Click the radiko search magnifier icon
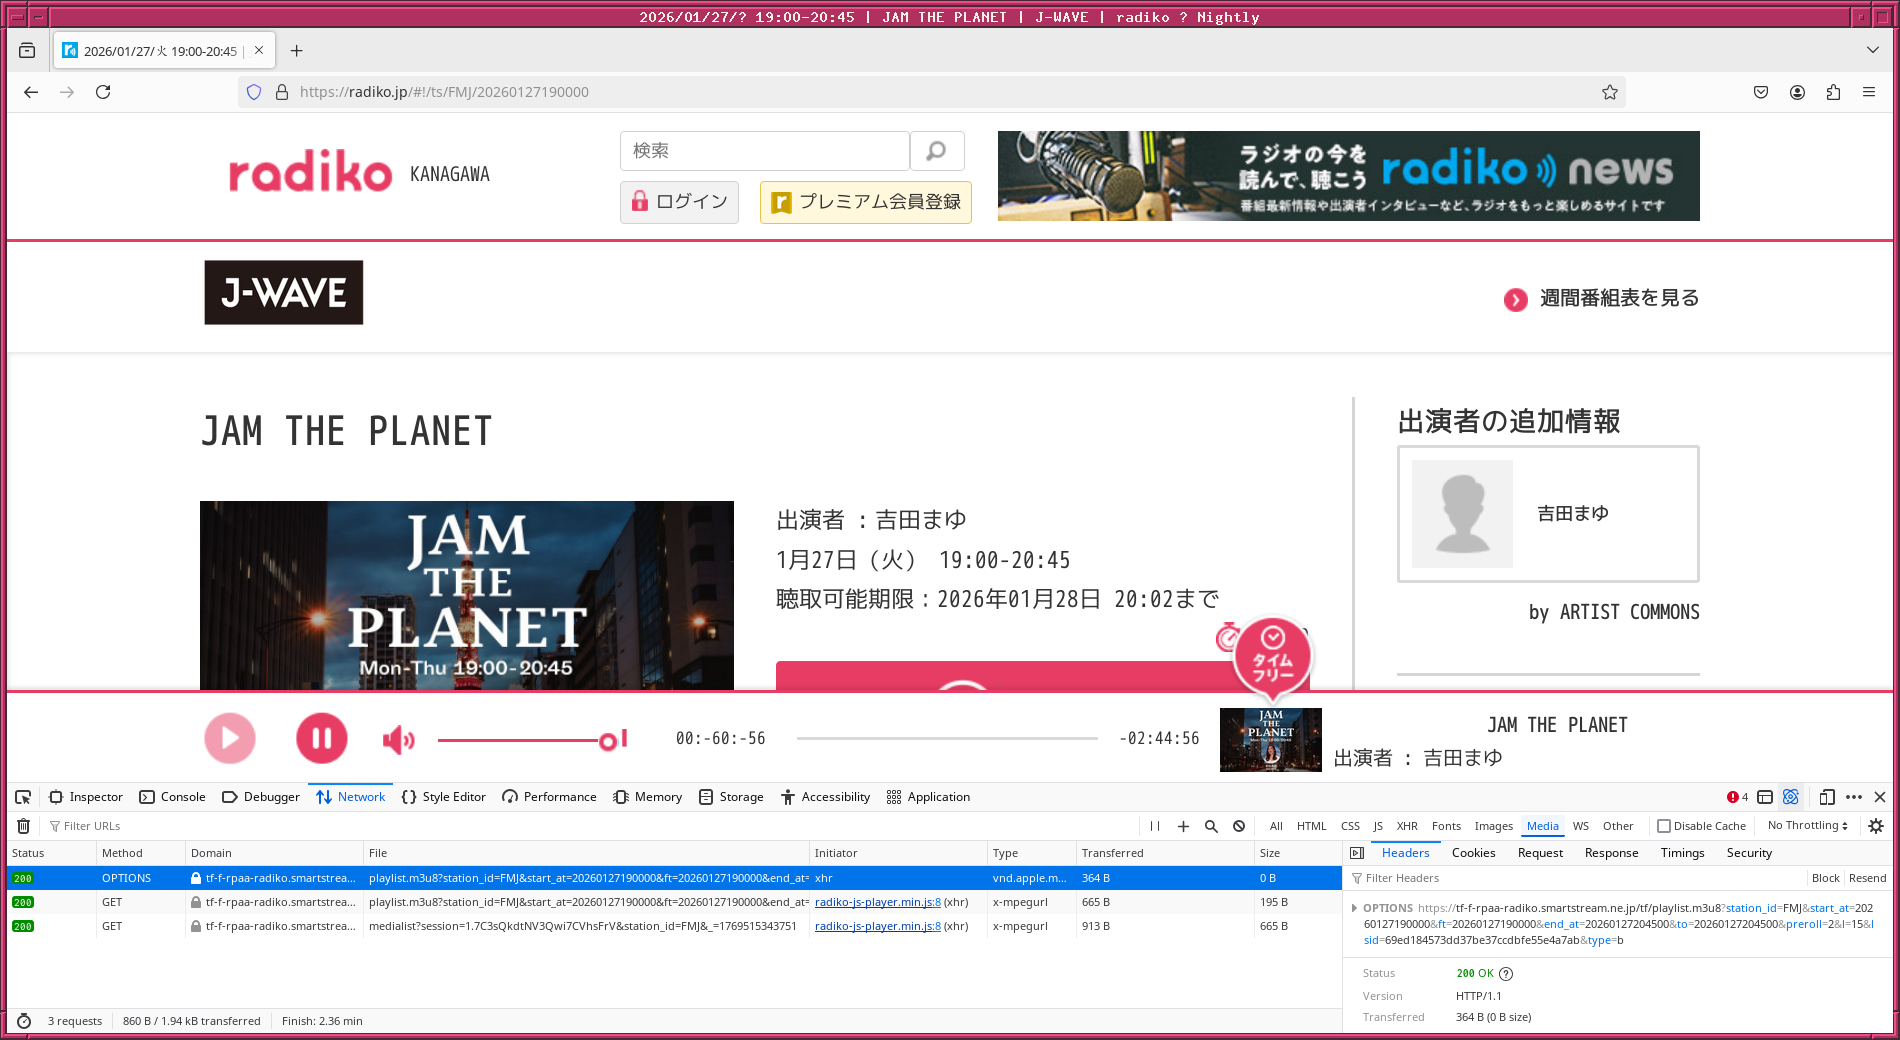Screen dimensions: 1900x1040 pos(937,151)
